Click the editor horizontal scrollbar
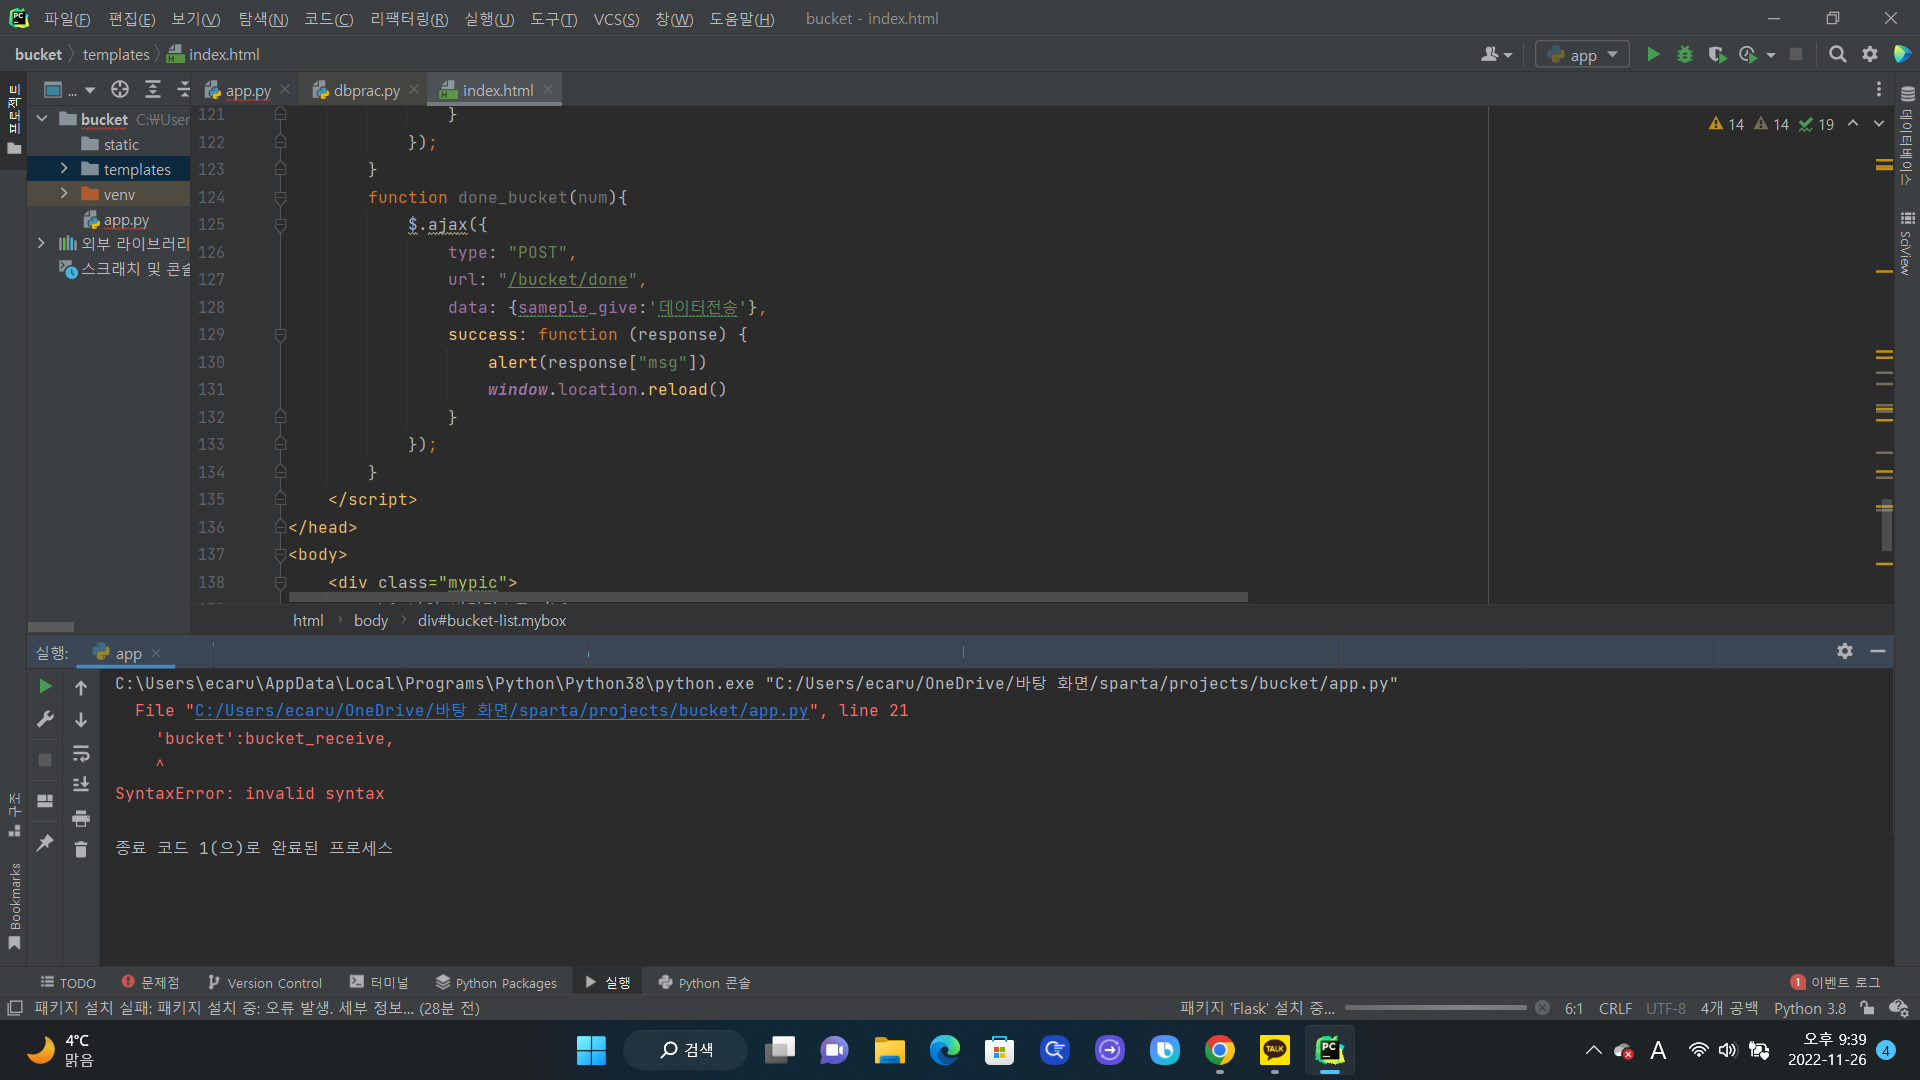 coord(768,597)
